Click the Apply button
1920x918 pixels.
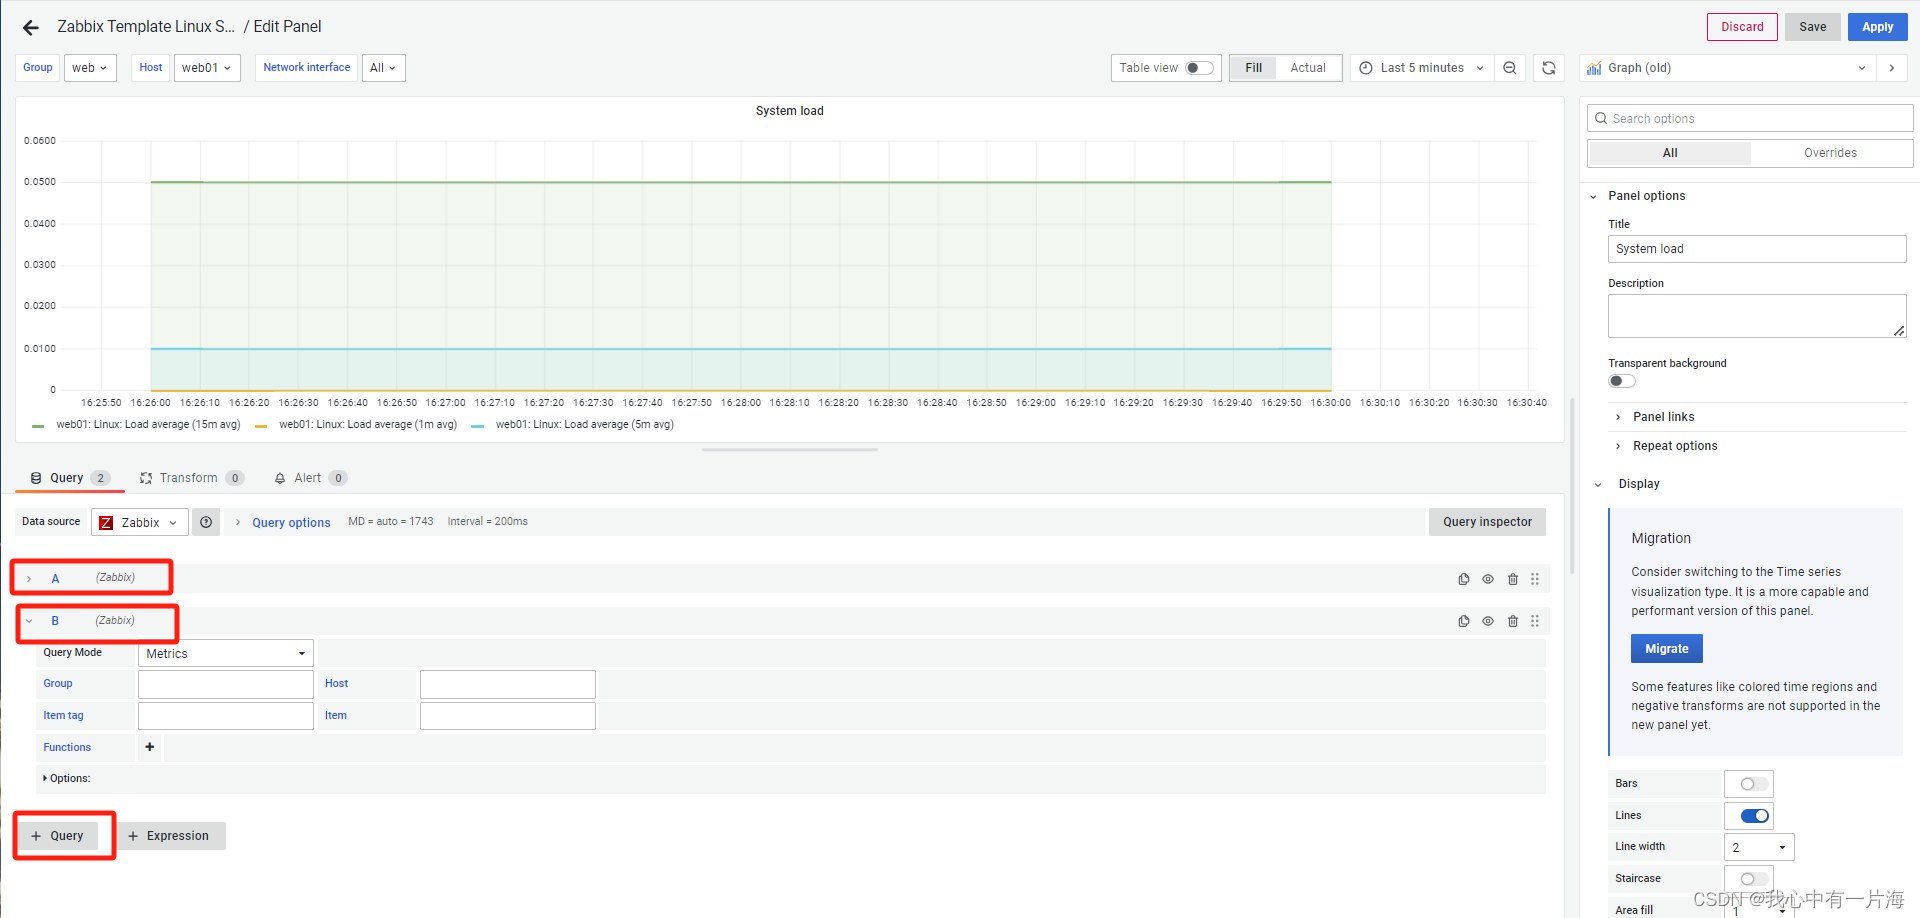coord(1877,27)
